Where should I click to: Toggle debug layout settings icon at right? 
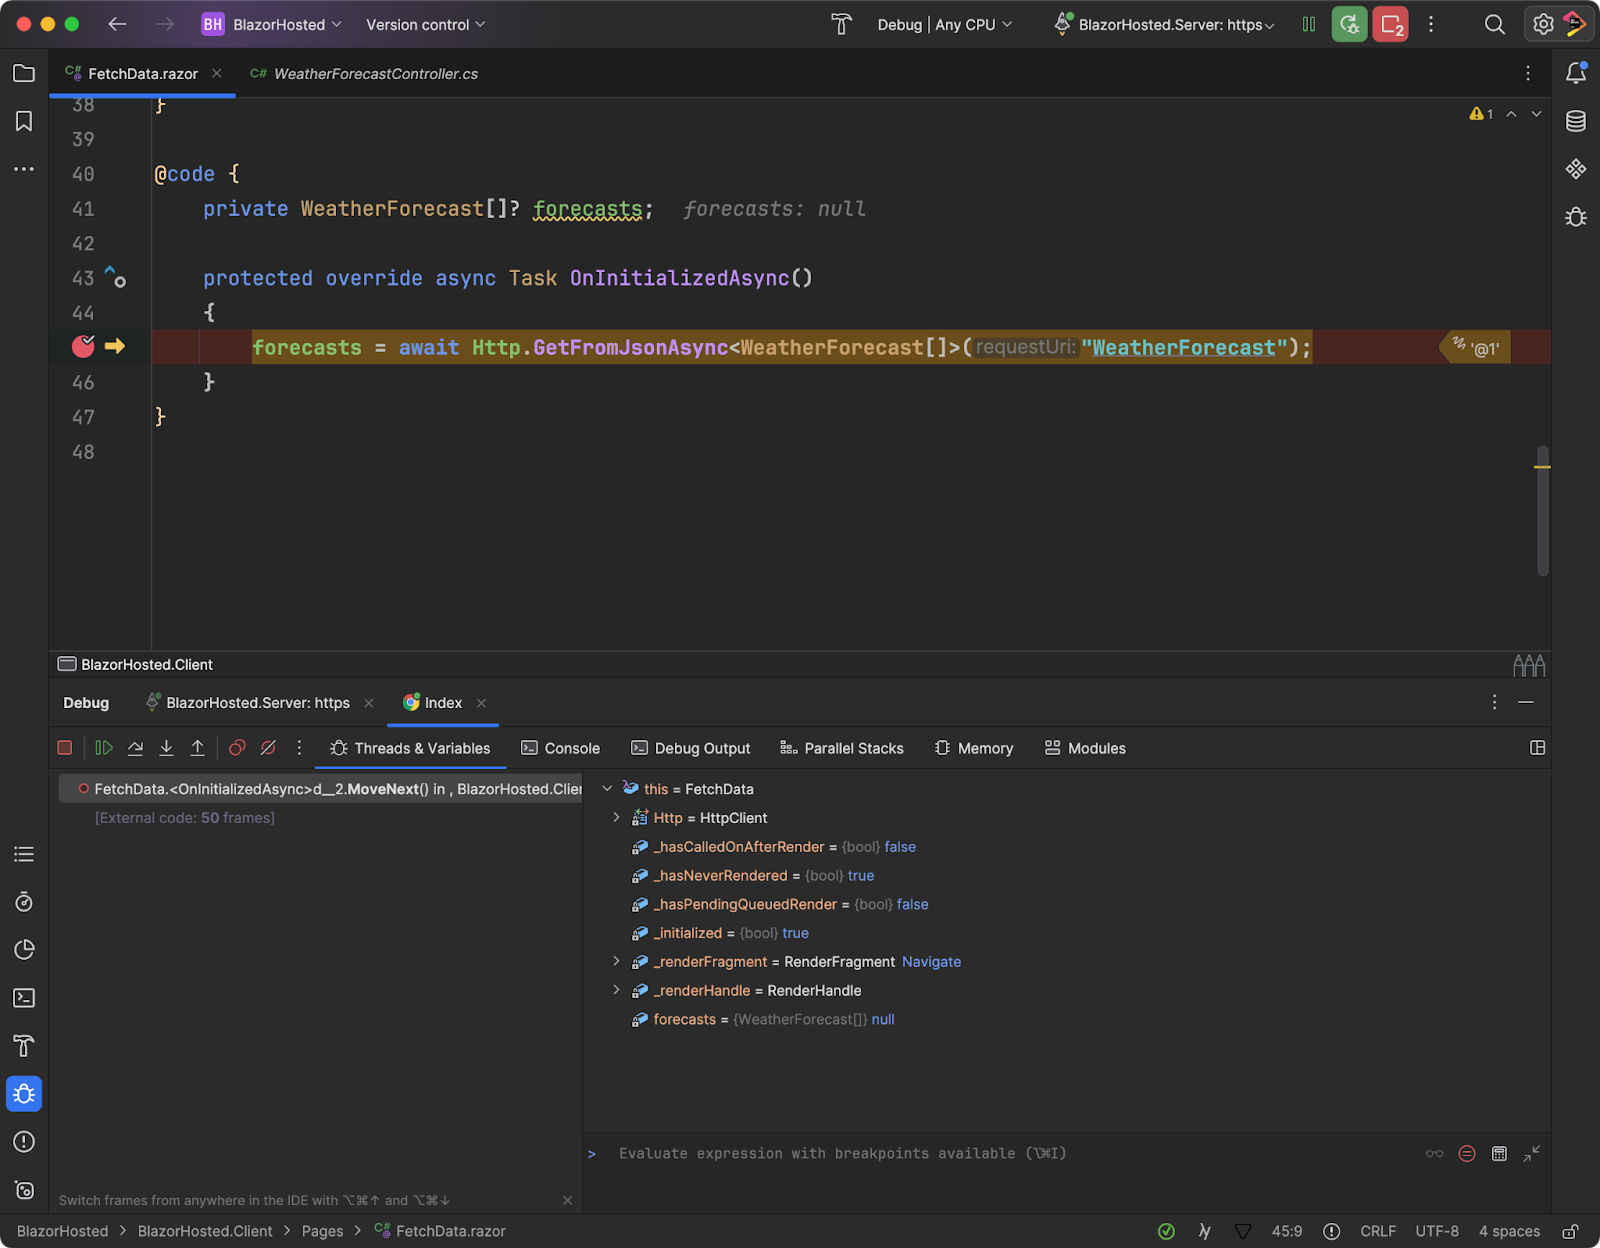(1538, 748)
